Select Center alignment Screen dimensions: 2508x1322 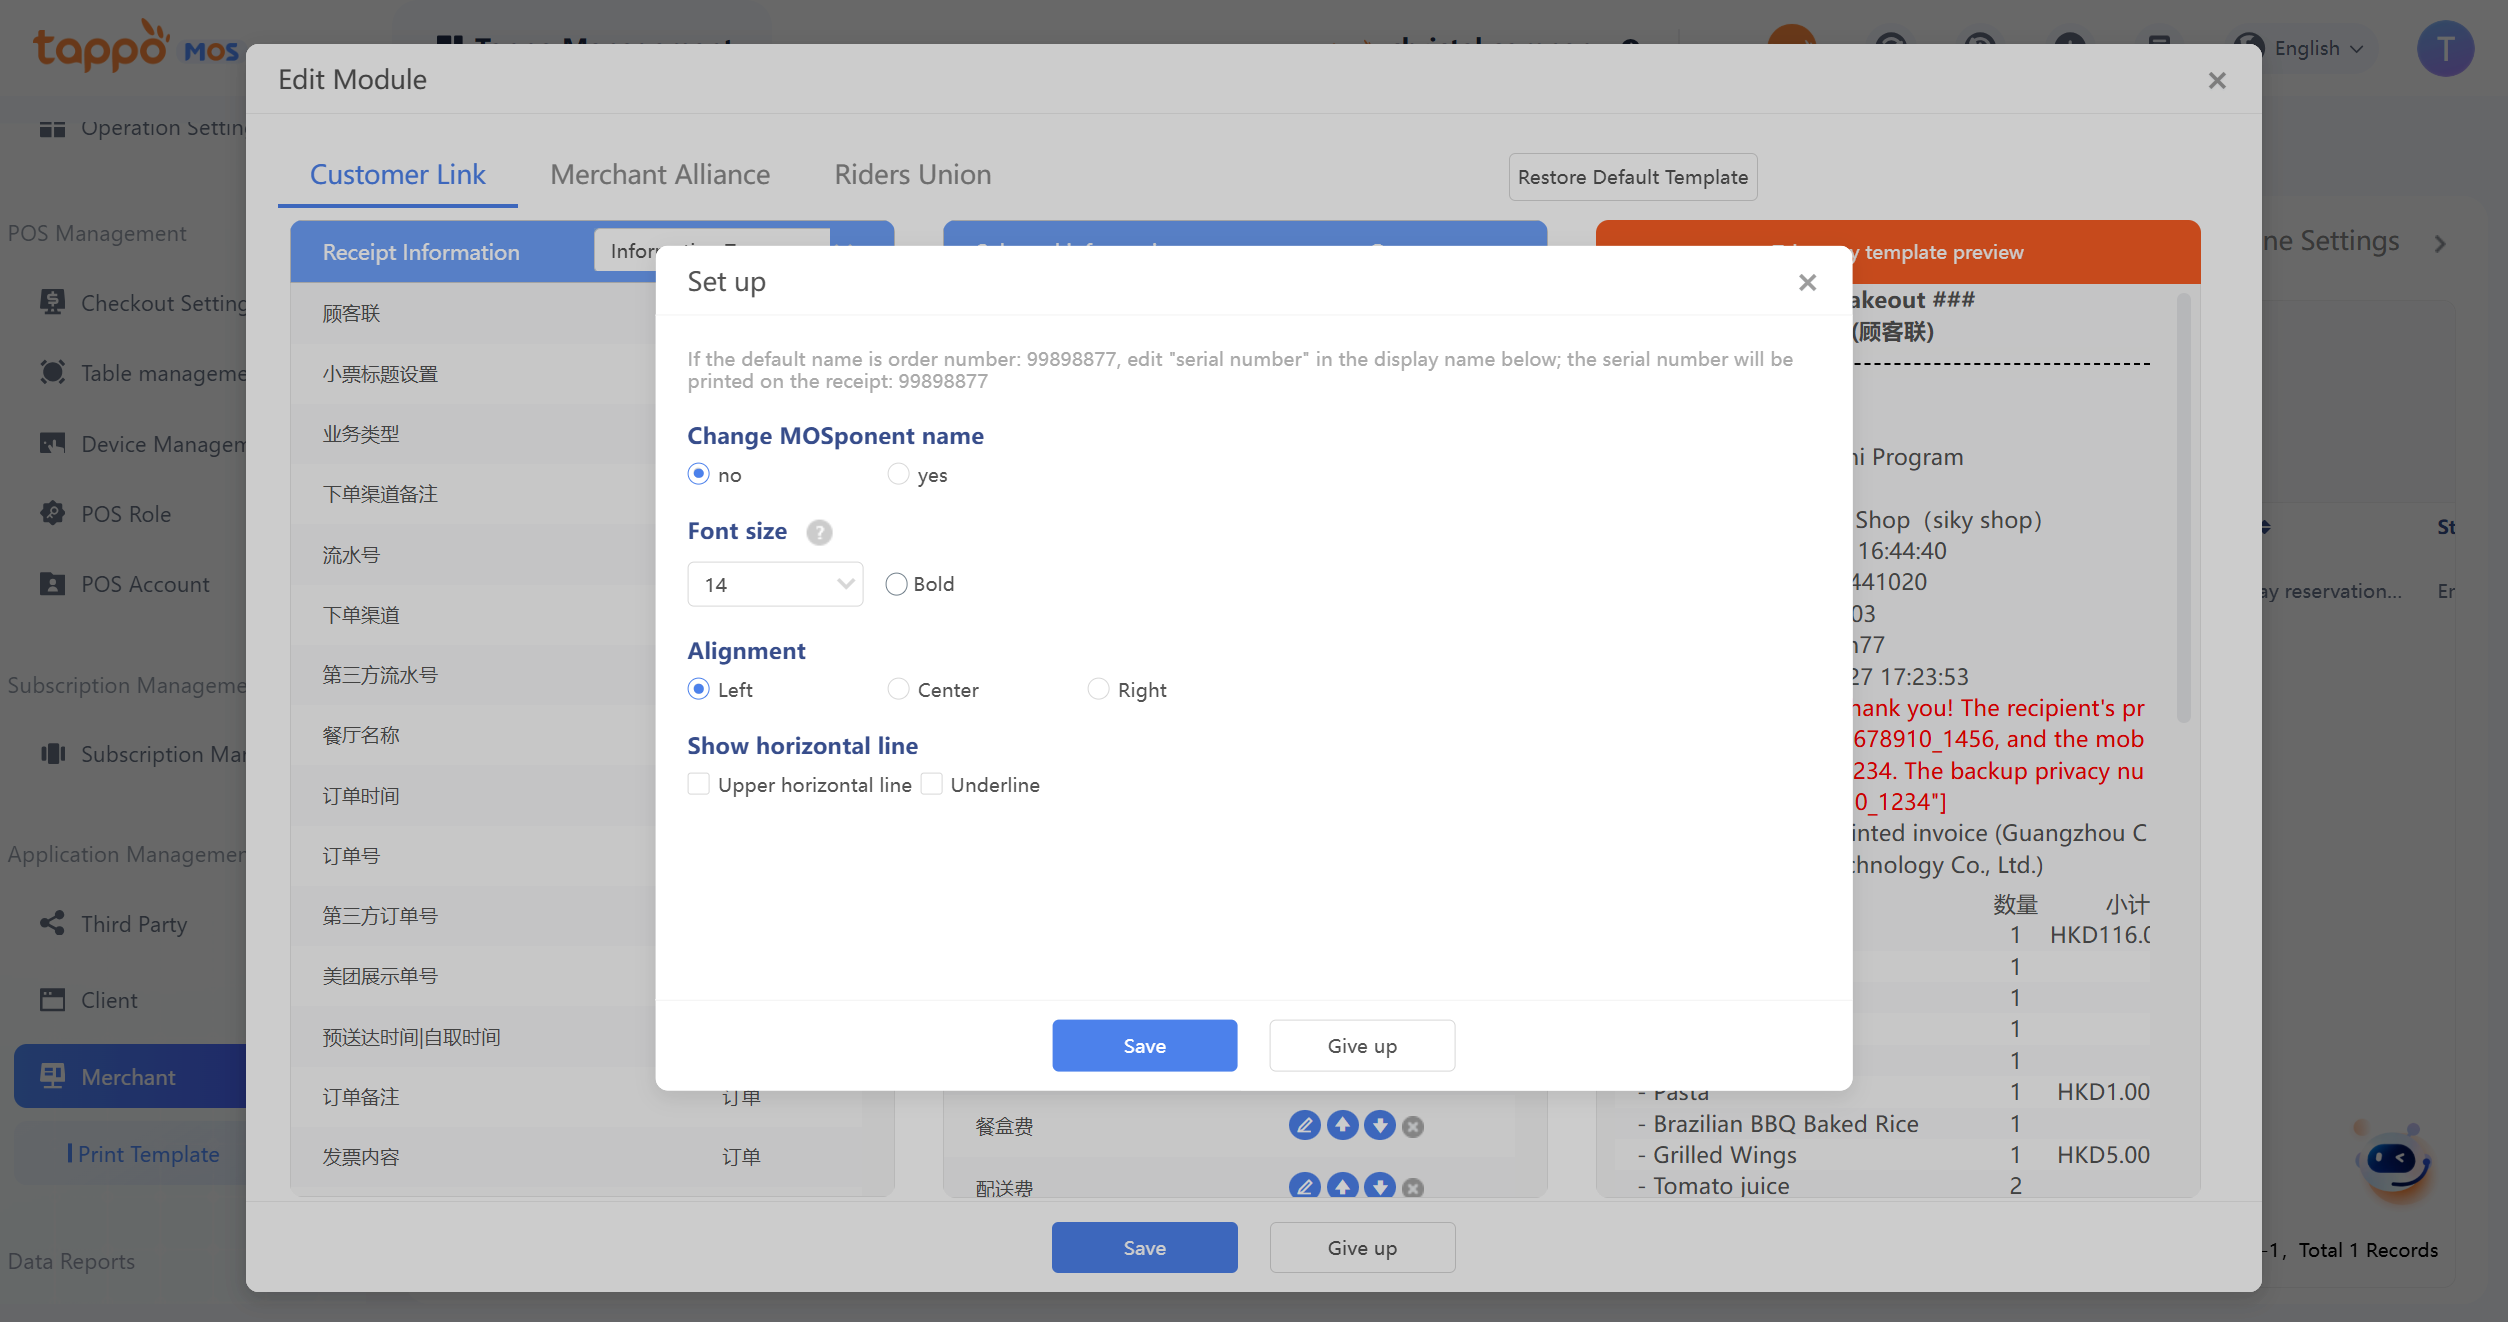click(x=898, y=689)
